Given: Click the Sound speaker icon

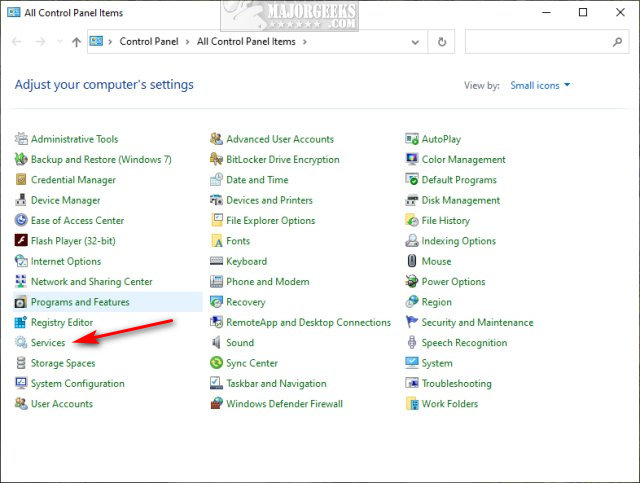Looking at the screenshot, I should pos(216,343).
